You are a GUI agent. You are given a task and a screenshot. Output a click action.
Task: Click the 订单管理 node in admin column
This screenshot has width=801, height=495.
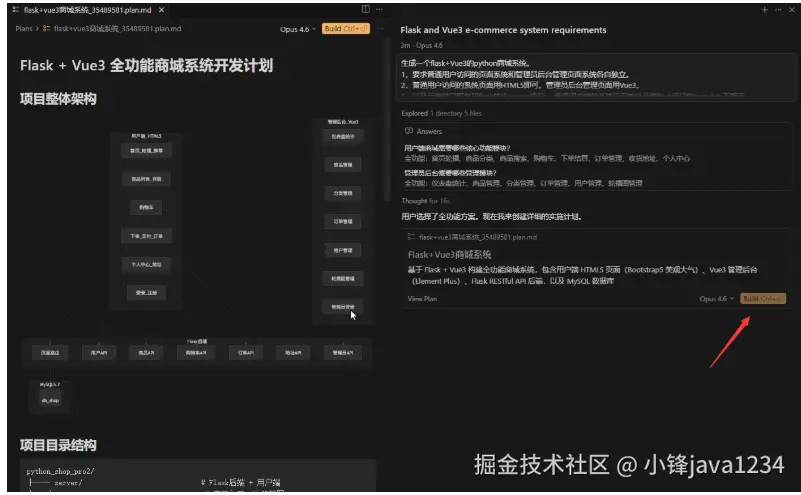[343, 222]
